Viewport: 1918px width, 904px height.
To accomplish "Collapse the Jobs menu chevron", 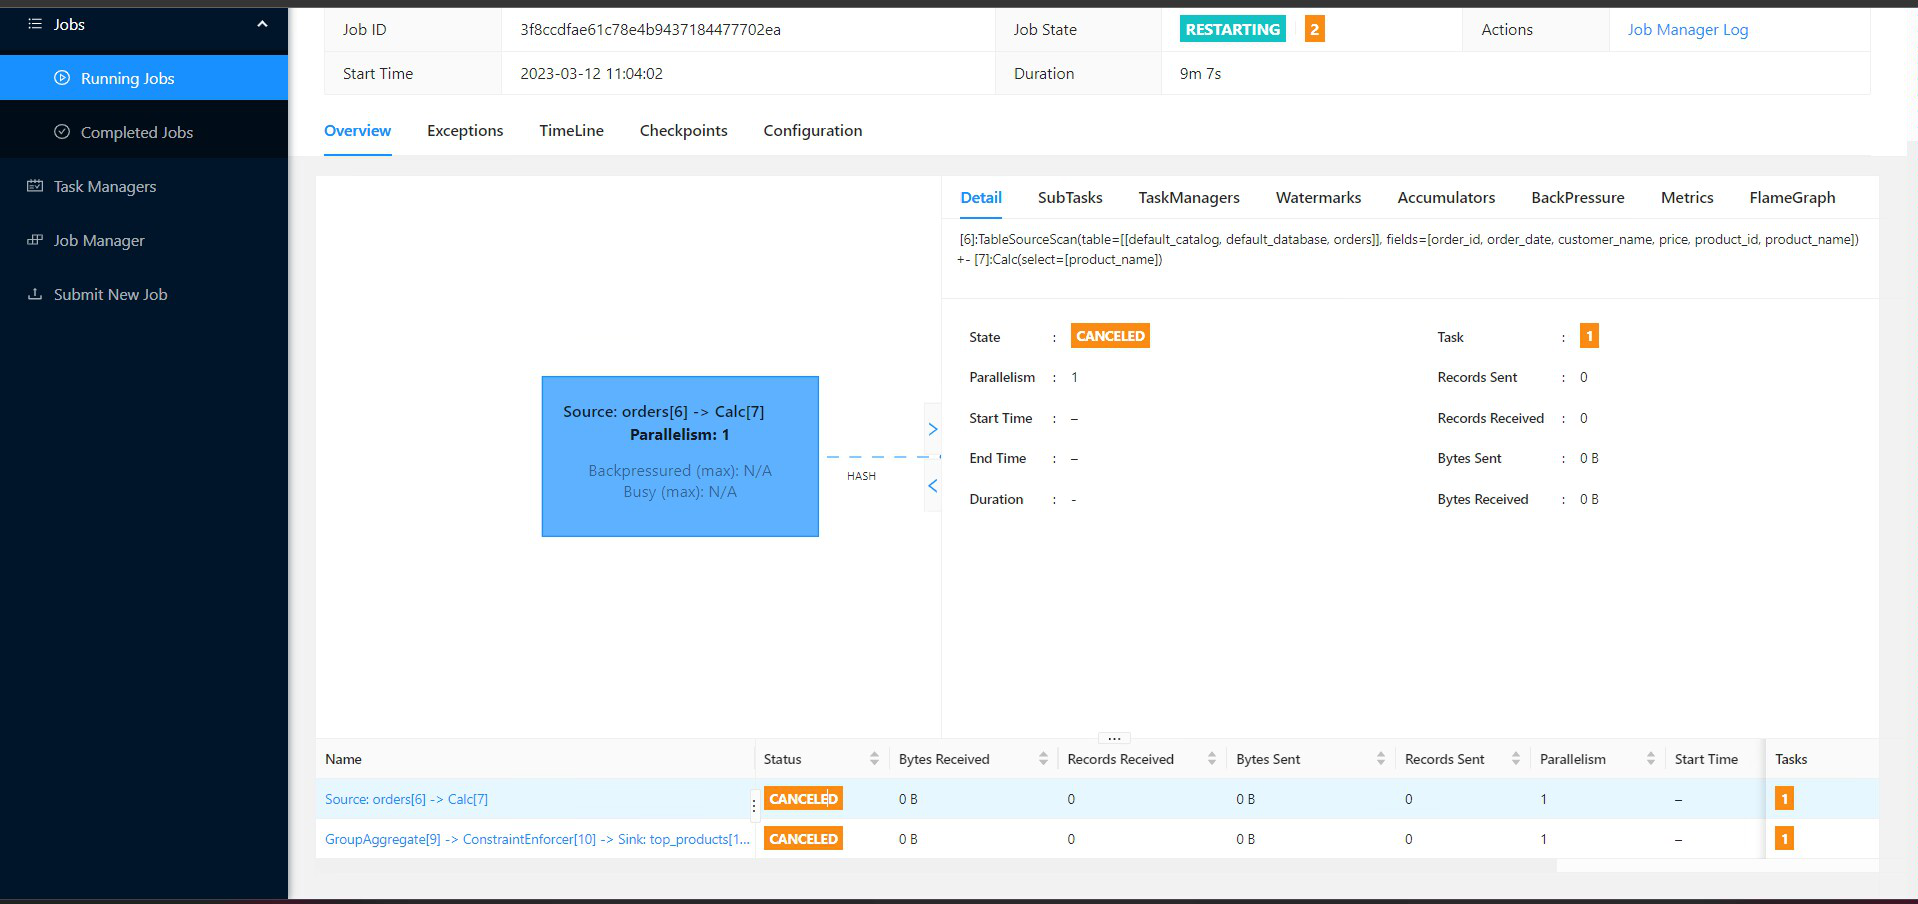I will [x=262, y=24].
